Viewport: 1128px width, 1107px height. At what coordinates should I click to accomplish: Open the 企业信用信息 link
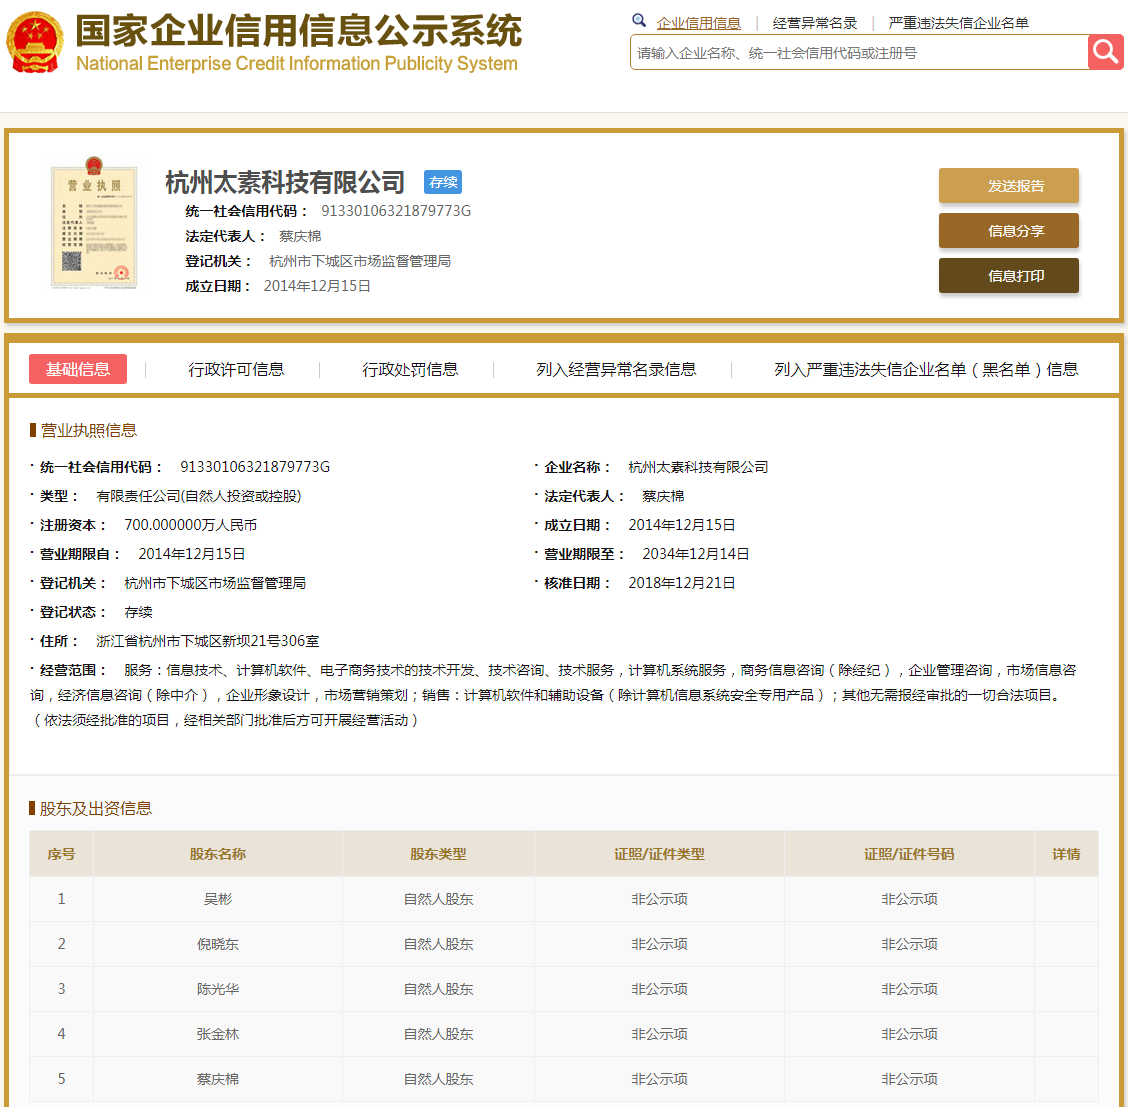tap(700, 22)
